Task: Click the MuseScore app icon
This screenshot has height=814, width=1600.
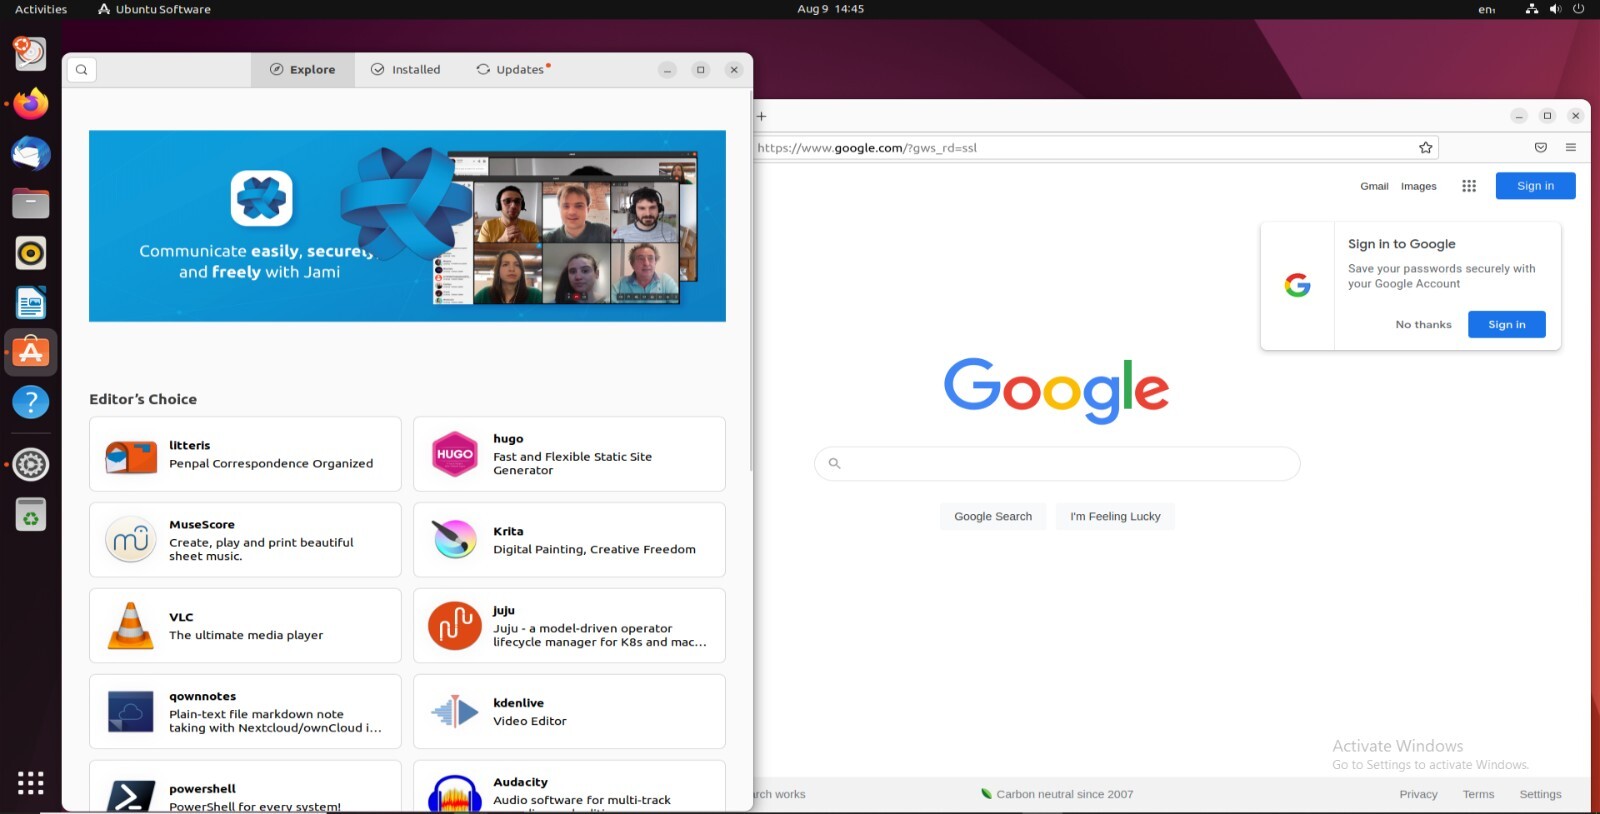Action: tap(131, 540)
